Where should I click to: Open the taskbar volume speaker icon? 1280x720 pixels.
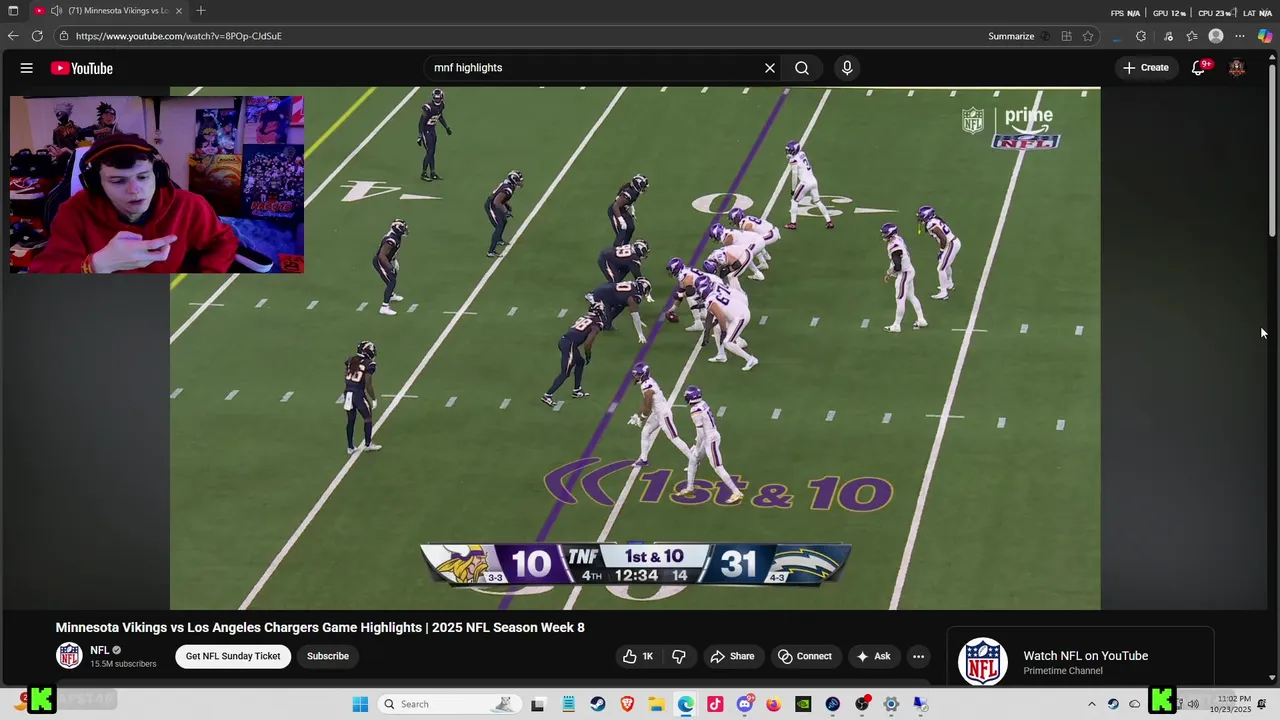[x=1193, y=704]
